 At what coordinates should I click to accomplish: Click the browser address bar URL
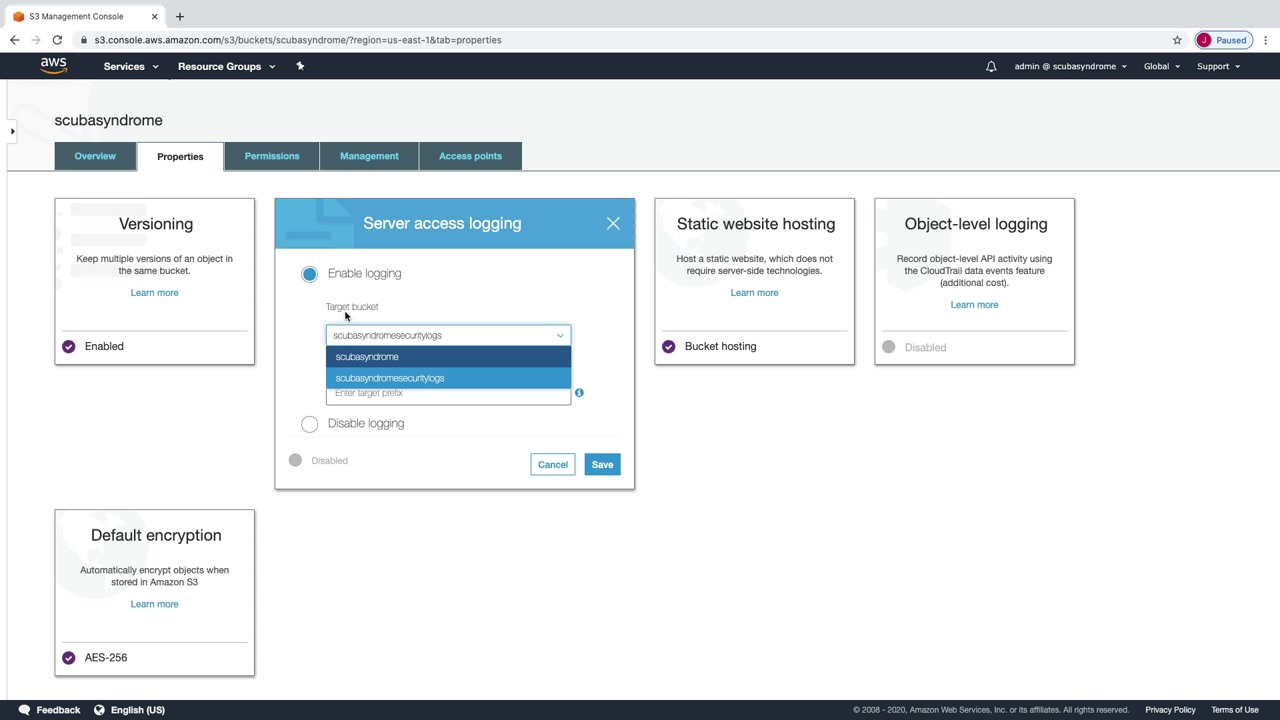point(298,40)
